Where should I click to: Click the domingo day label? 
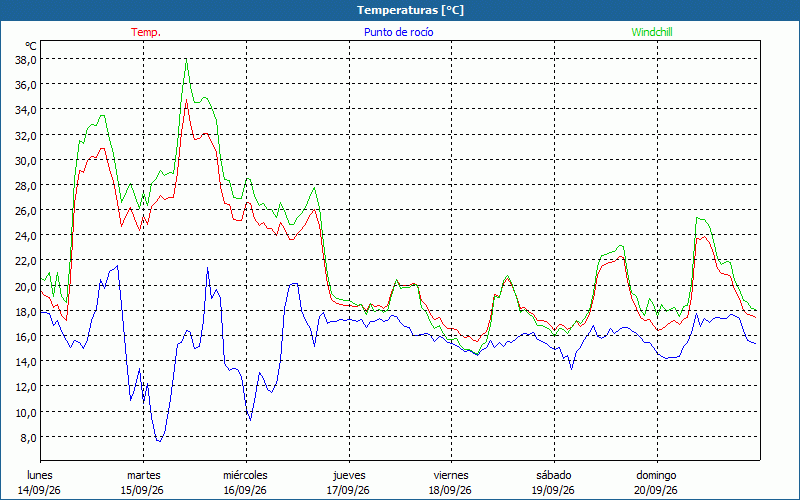(x=656, y=475)
